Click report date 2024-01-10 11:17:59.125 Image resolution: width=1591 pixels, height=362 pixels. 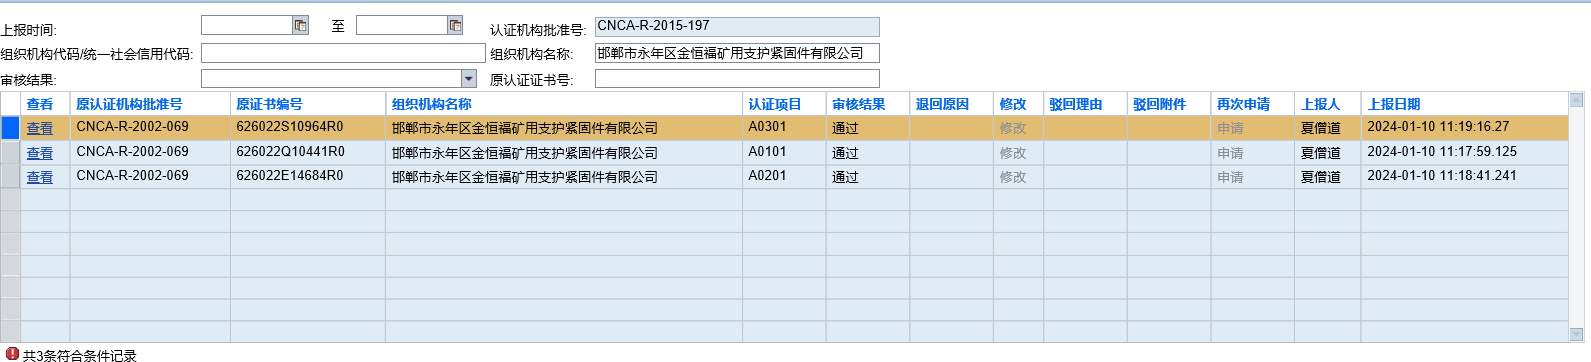coord(1442,152)
